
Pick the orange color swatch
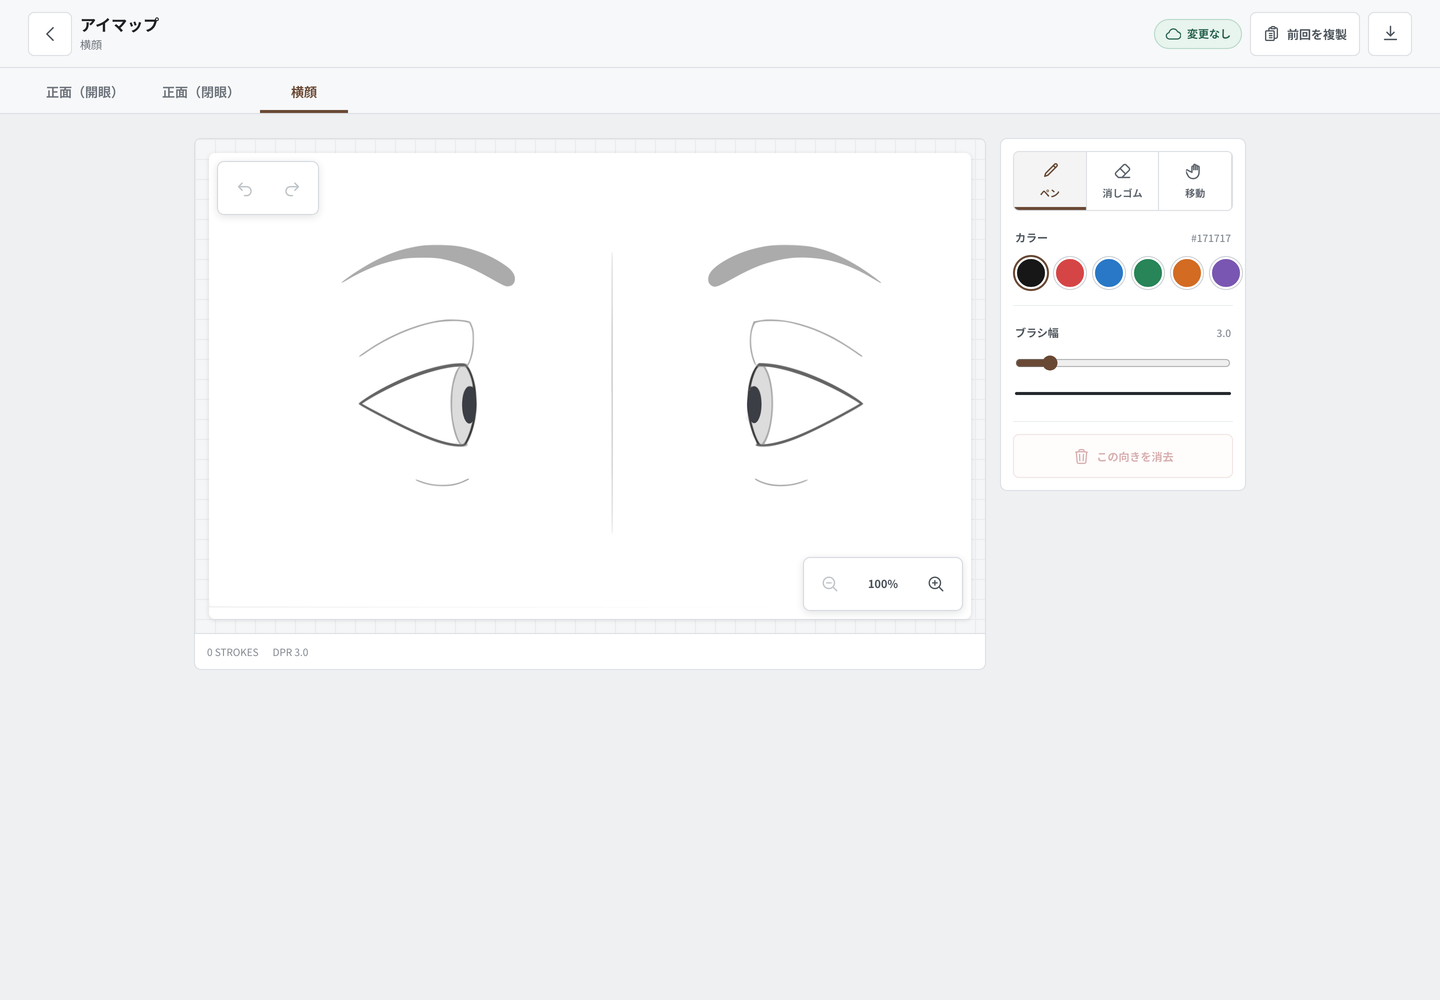(x=1187, y=273)
